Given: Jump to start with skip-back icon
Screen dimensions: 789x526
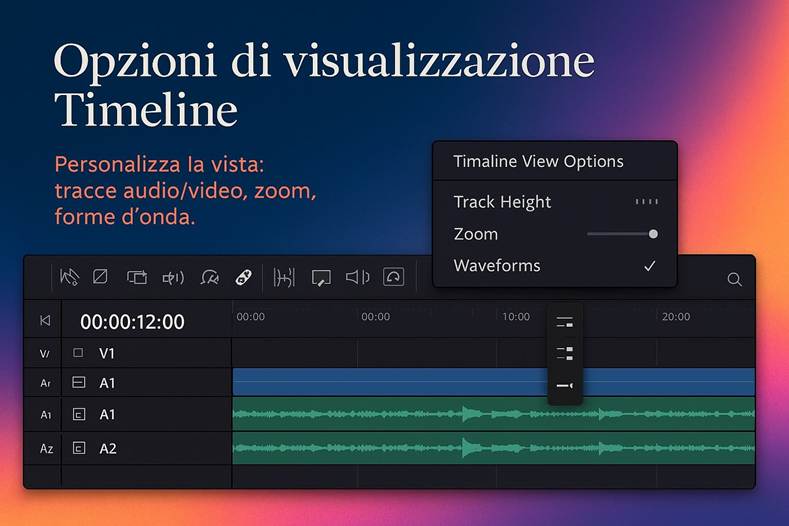Looking at the screenshot, I should [45, 321].
